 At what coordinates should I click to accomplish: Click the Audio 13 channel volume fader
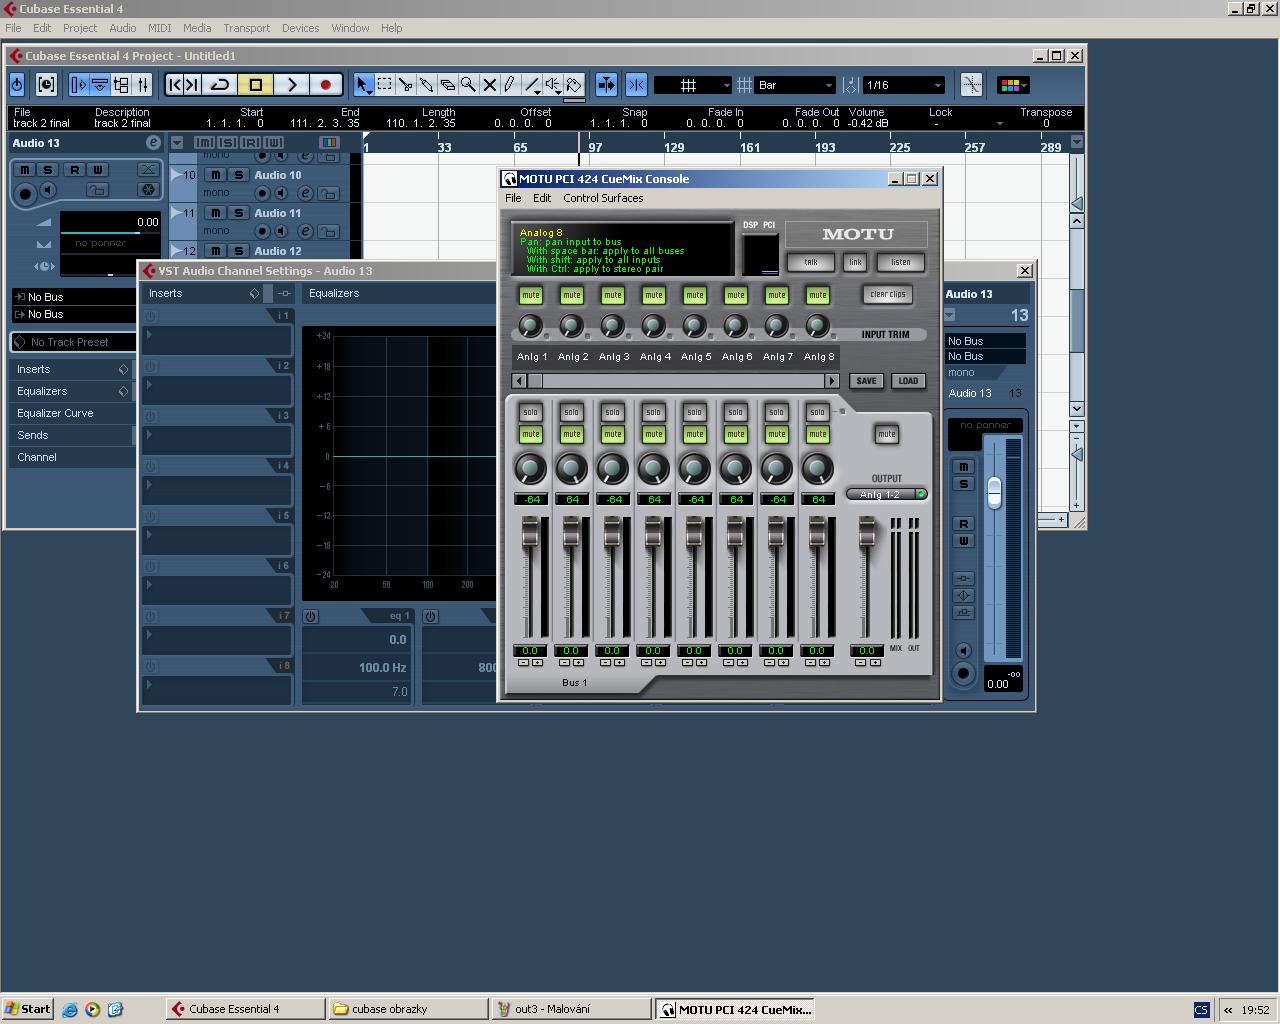coord(994,491)
